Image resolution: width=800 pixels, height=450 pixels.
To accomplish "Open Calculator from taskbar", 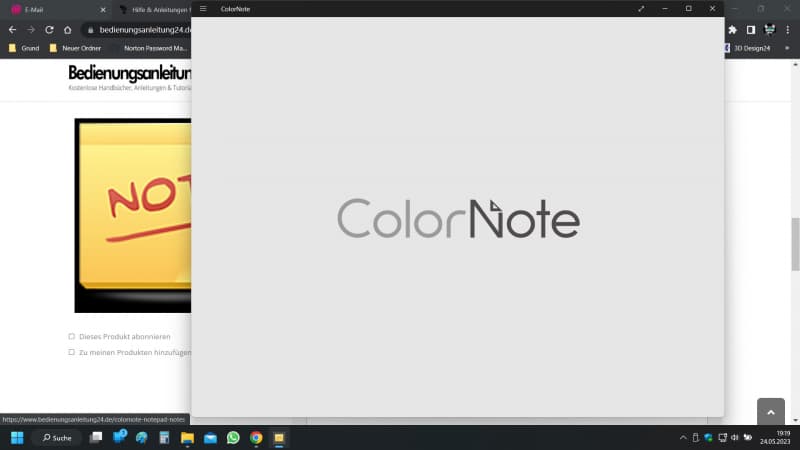I will tap(164, 438).
